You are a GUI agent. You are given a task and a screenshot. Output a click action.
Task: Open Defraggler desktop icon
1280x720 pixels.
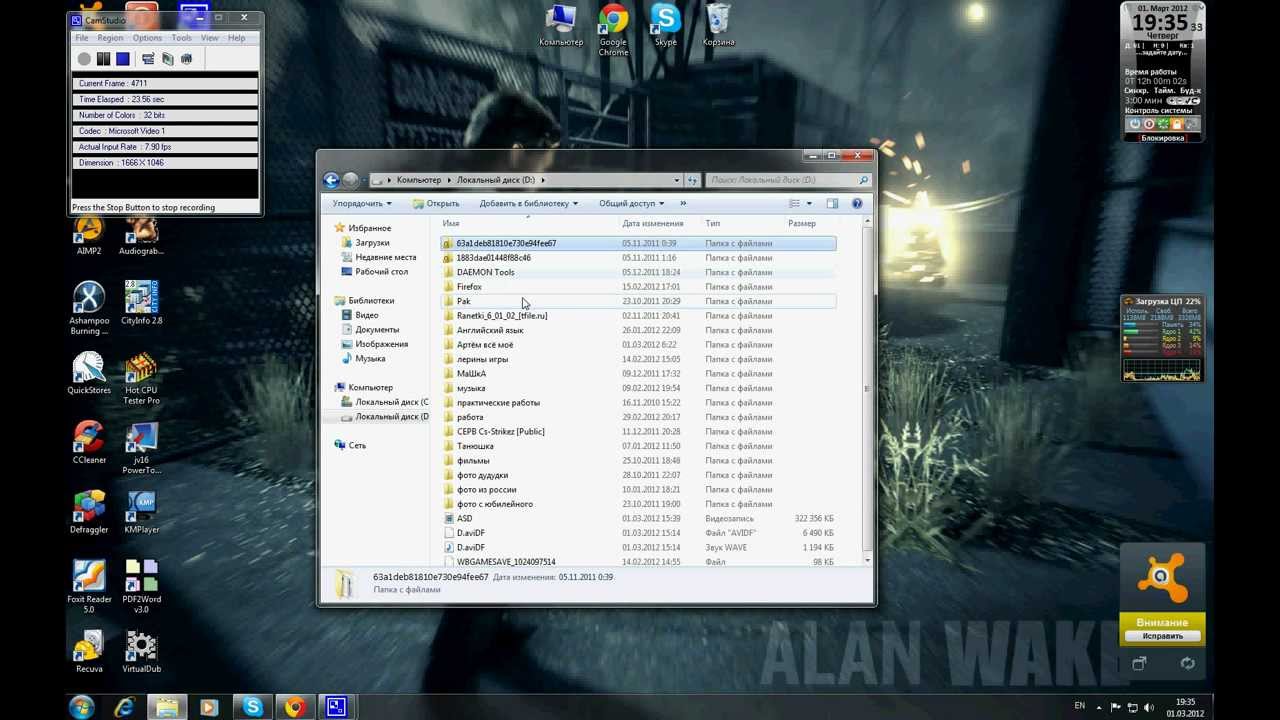tap(89, 512)
